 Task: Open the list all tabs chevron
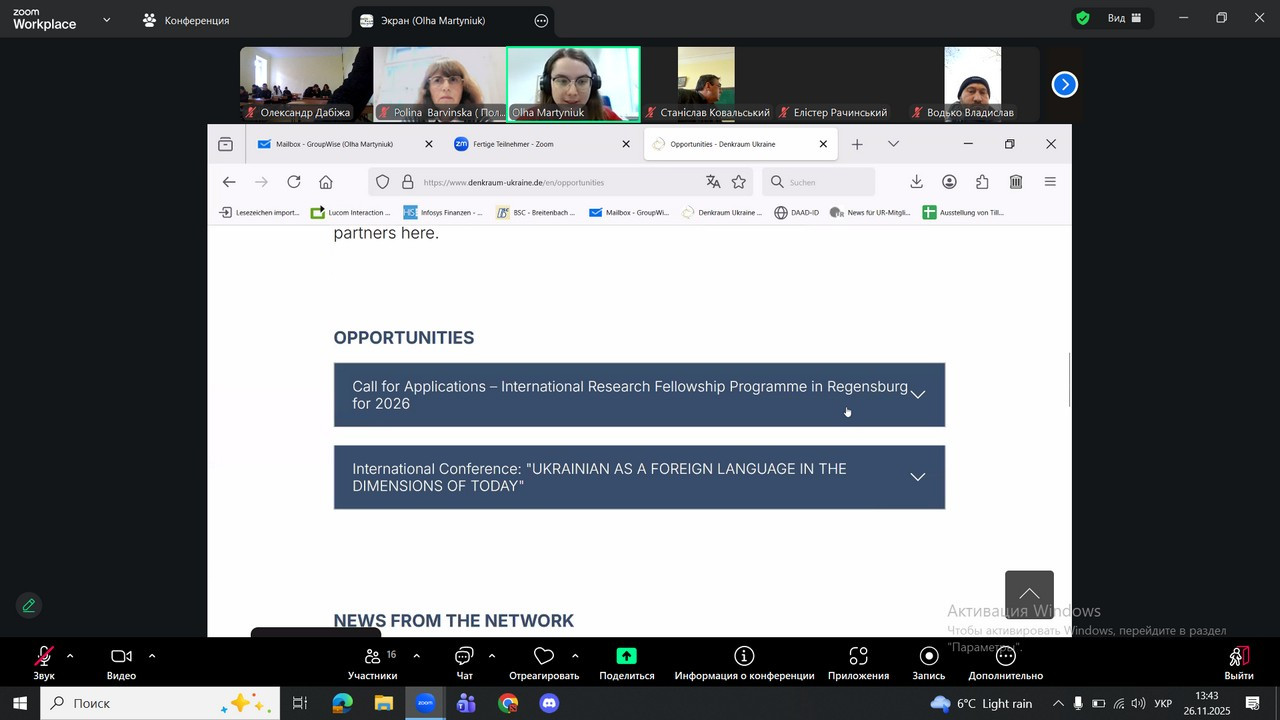[x=893, y=144]
